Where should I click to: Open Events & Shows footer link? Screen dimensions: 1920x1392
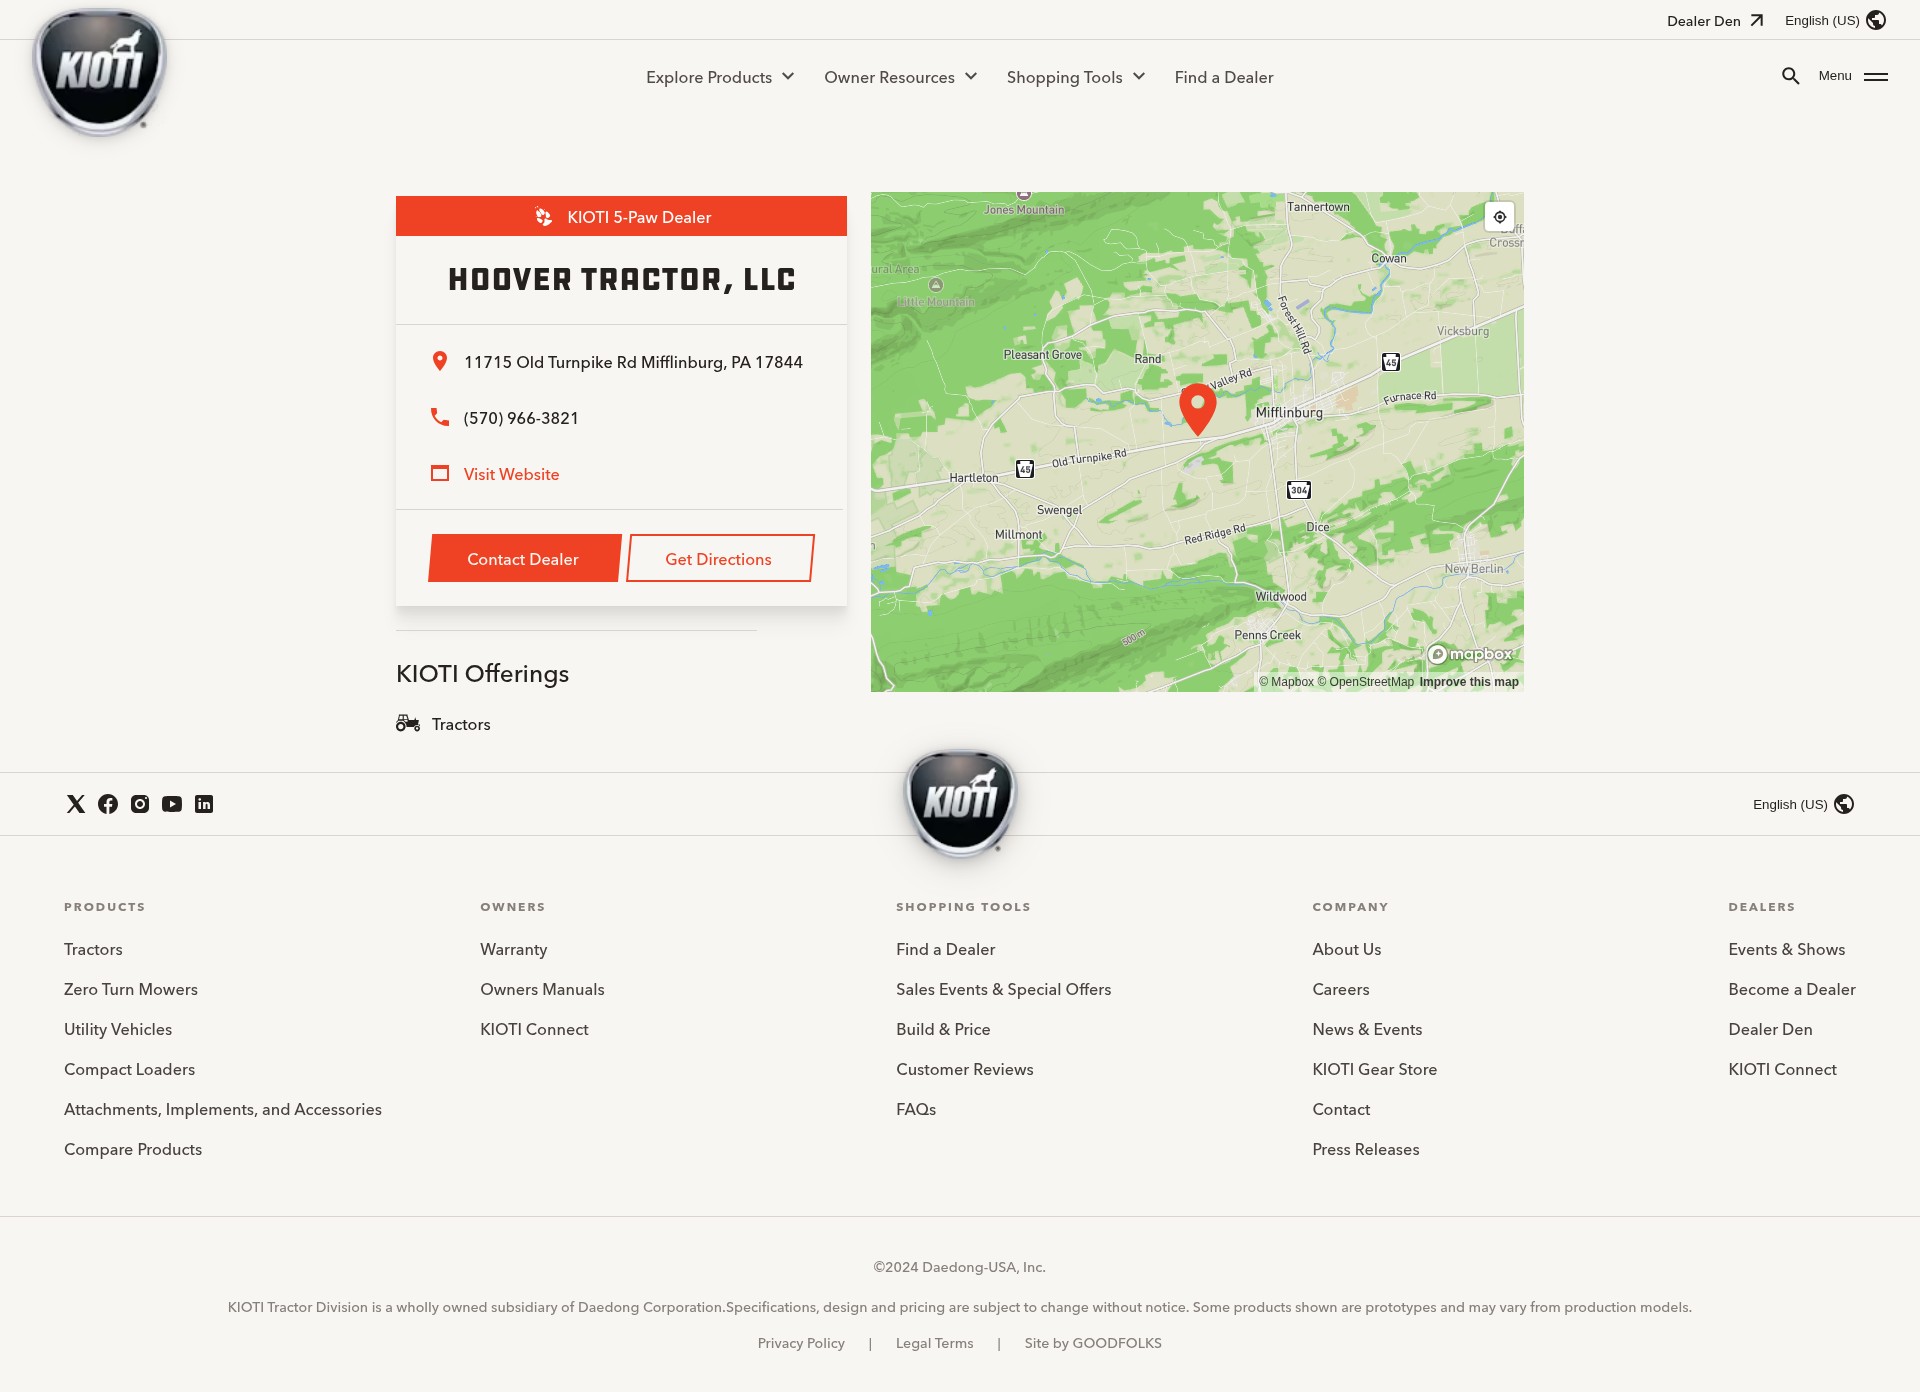(x=1787, y=949)
